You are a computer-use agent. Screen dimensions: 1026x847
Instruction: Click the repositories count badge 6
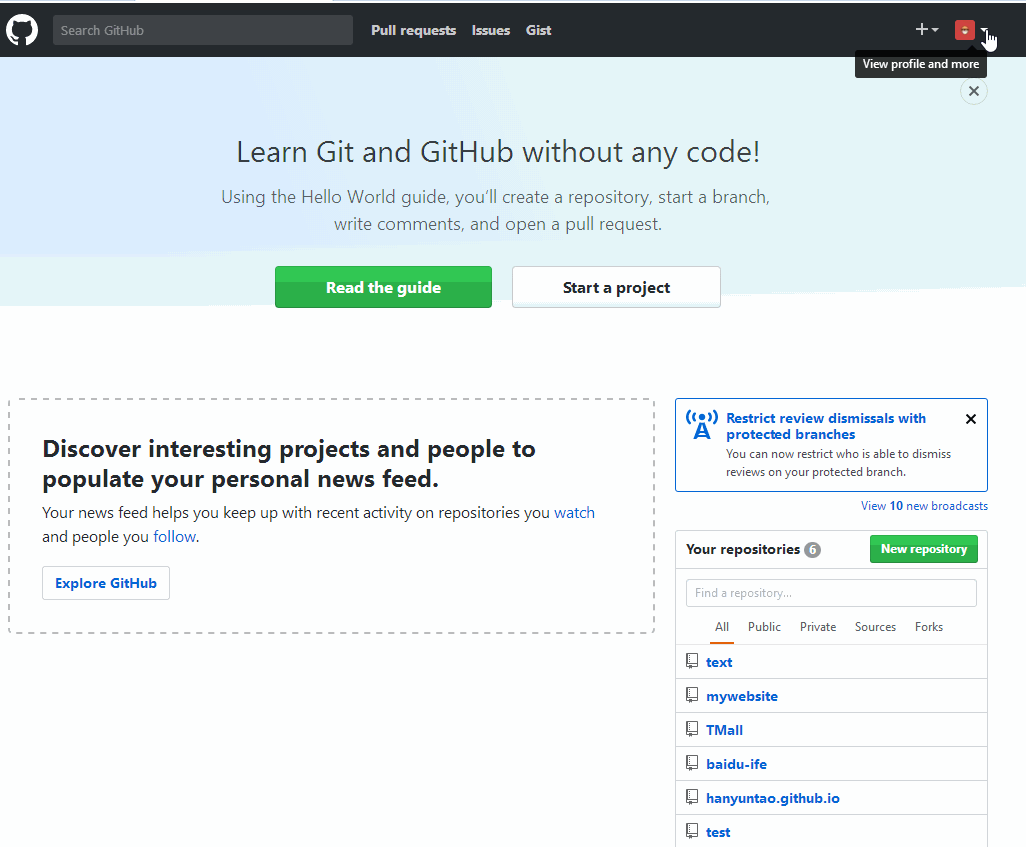[x=812, y=550]
